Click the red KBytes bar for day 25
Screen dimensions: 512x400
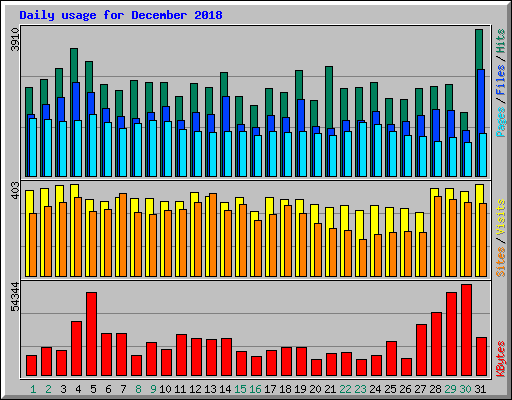coord(392,359)
